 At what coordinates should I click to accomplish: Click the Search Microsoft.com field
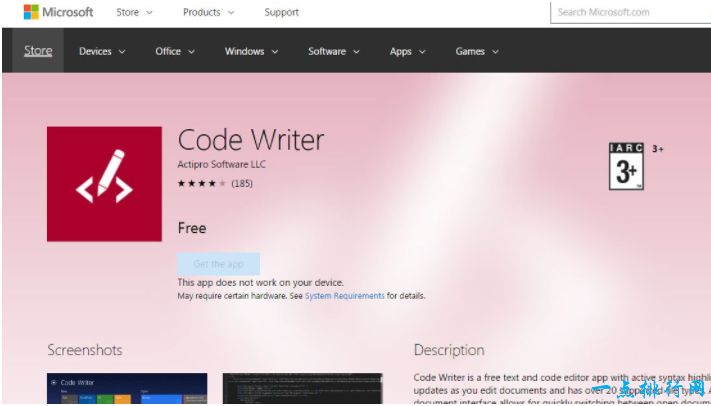[x=630, y=12]
